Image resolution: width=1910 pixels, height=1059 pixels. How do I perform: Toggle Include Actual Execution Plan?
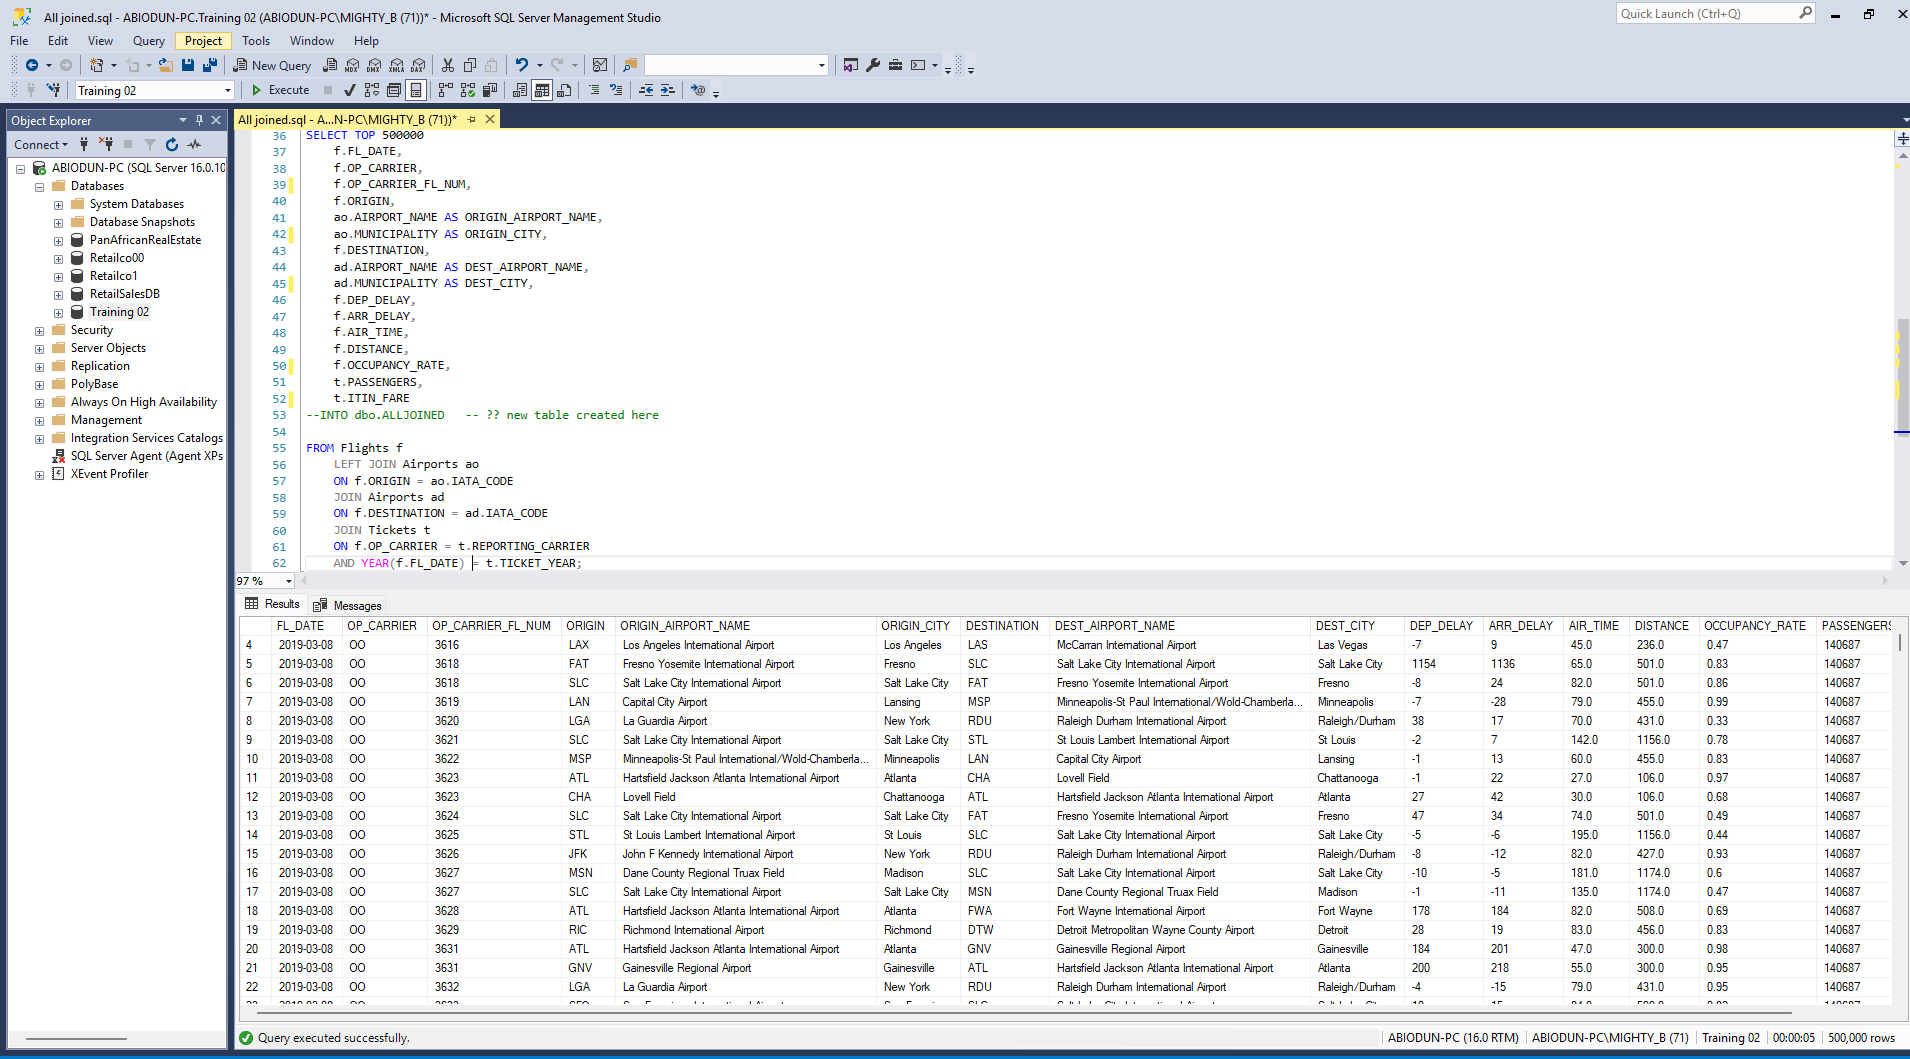[x=446, y=90]
